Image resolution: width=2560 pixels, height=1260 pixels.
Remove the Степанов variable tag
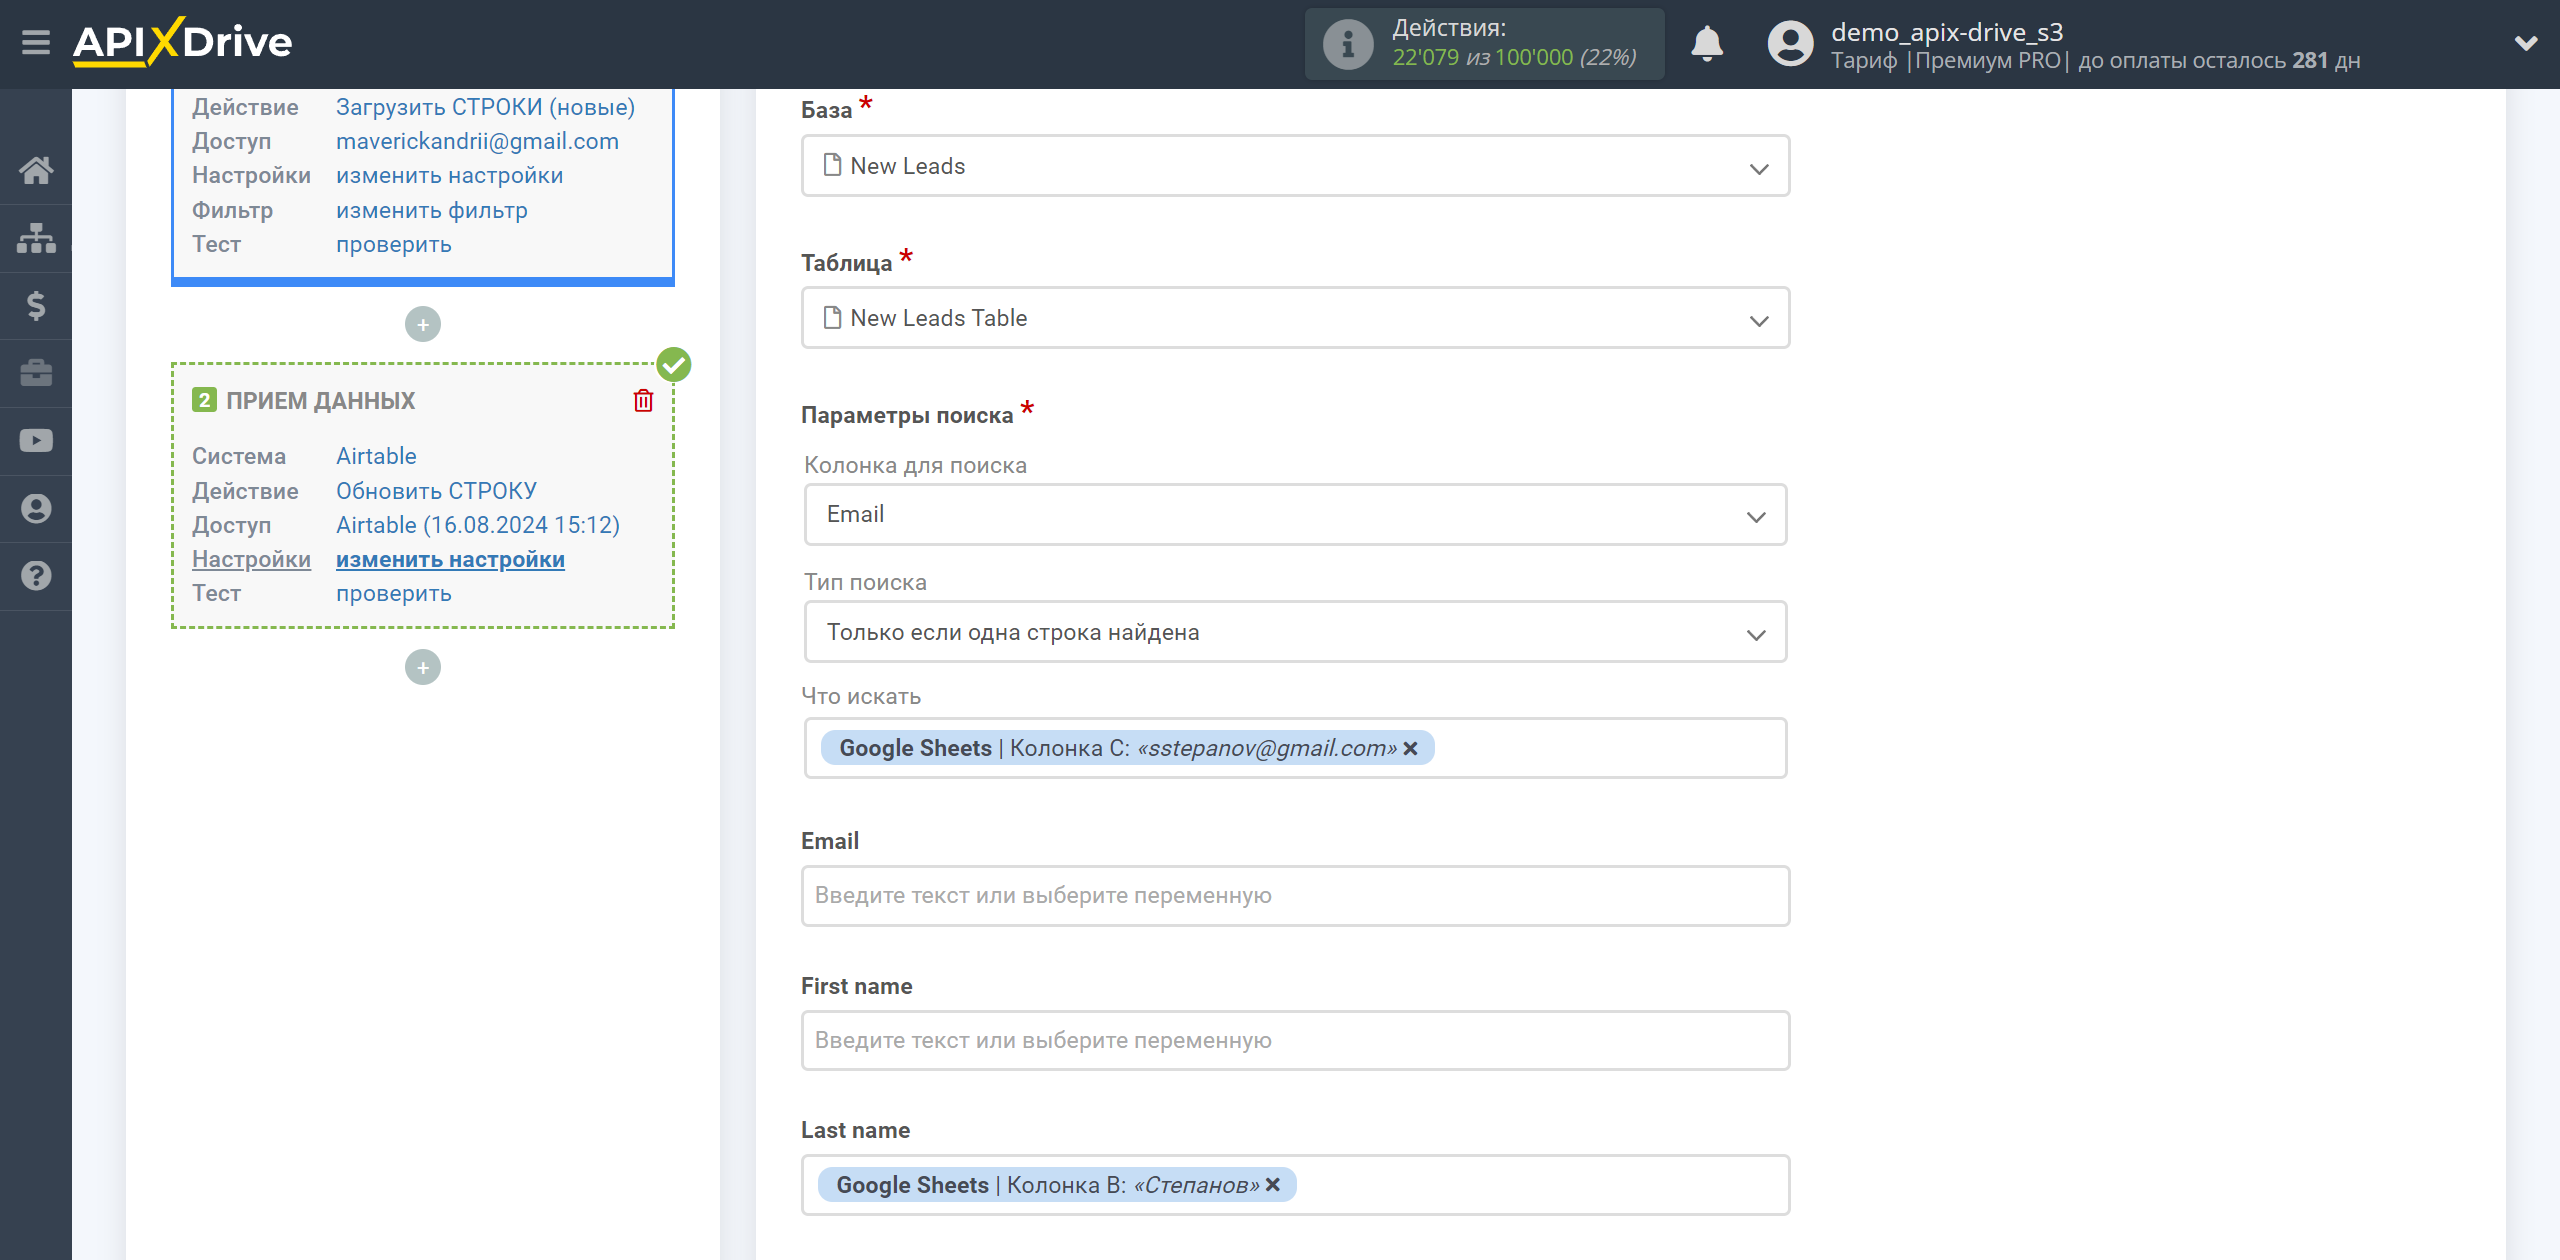coord(1273,1184)
